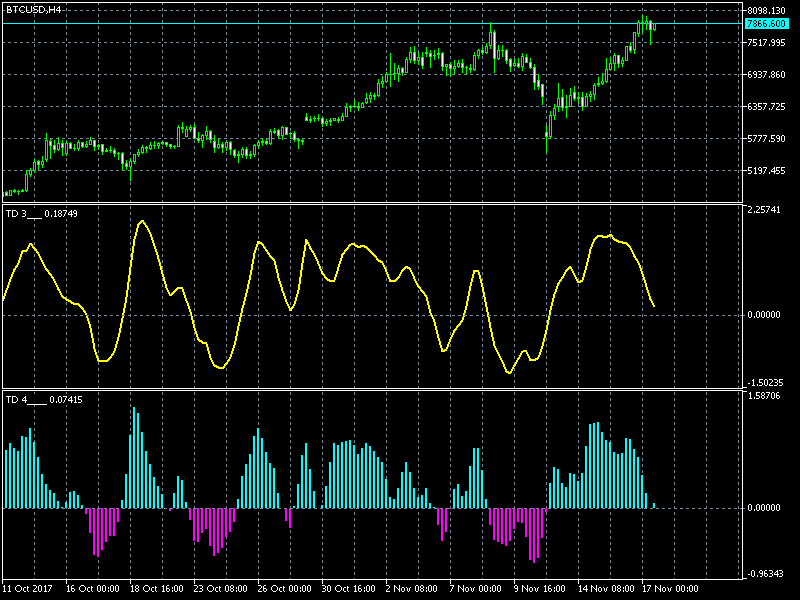Click the -0.96343 TD 4 scale minimum

(x=765, y=574)
